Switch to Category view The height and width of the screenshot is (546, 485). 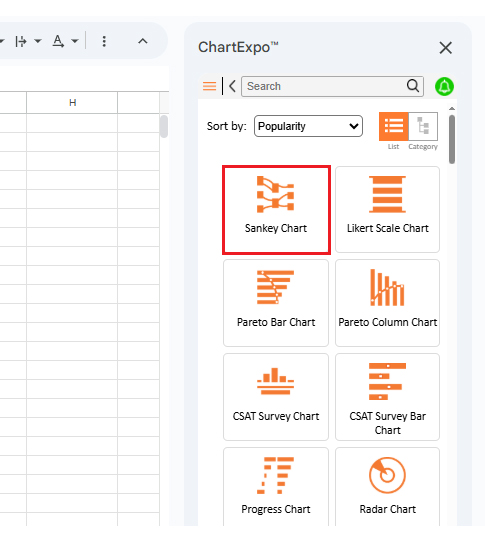(x=423, y=126)
